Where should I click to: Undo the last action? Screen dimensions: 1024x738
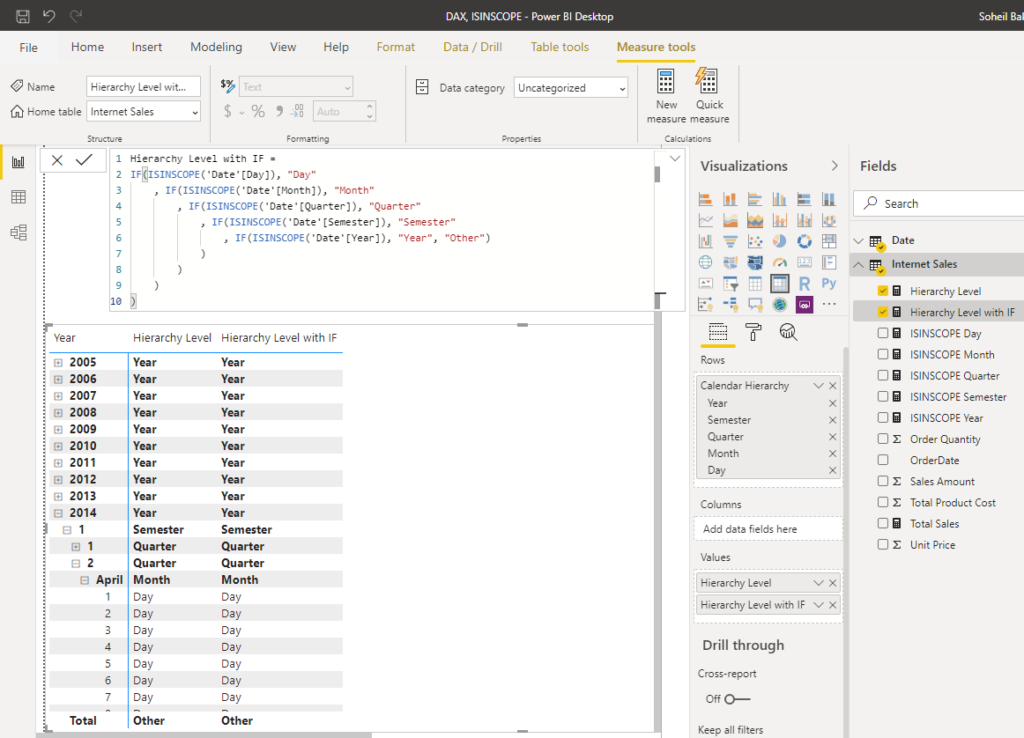tap(50, 16)
